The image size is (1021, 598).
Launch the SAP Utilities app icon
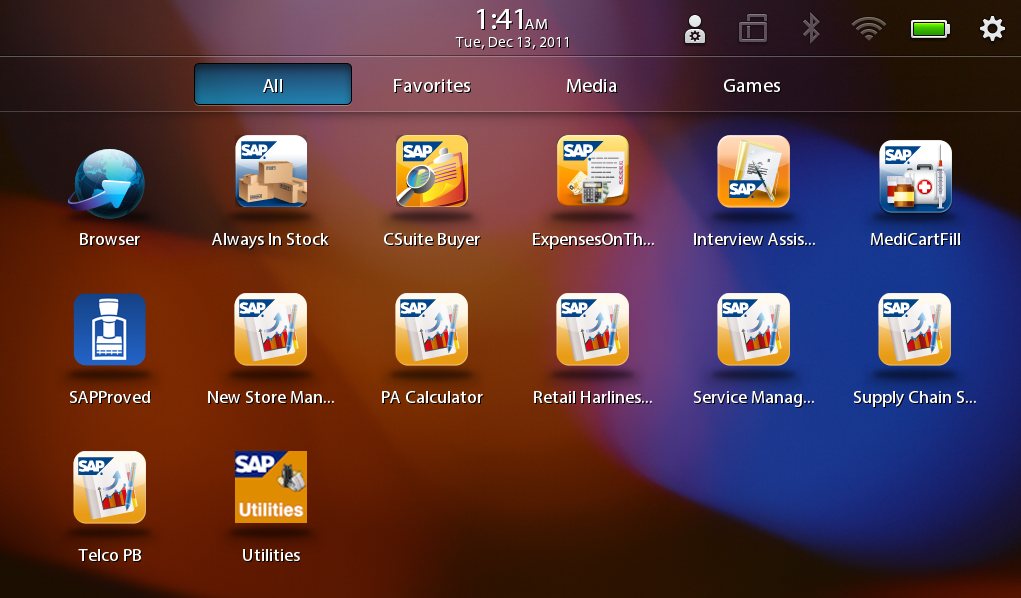point(271,487)
